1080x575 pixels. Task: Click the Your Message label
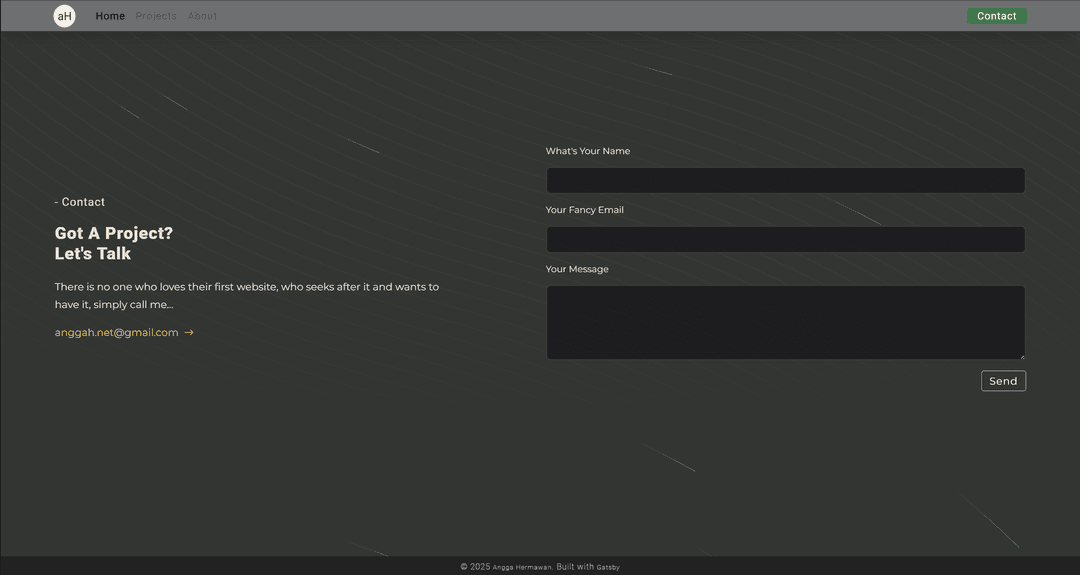tap(577, 269)
